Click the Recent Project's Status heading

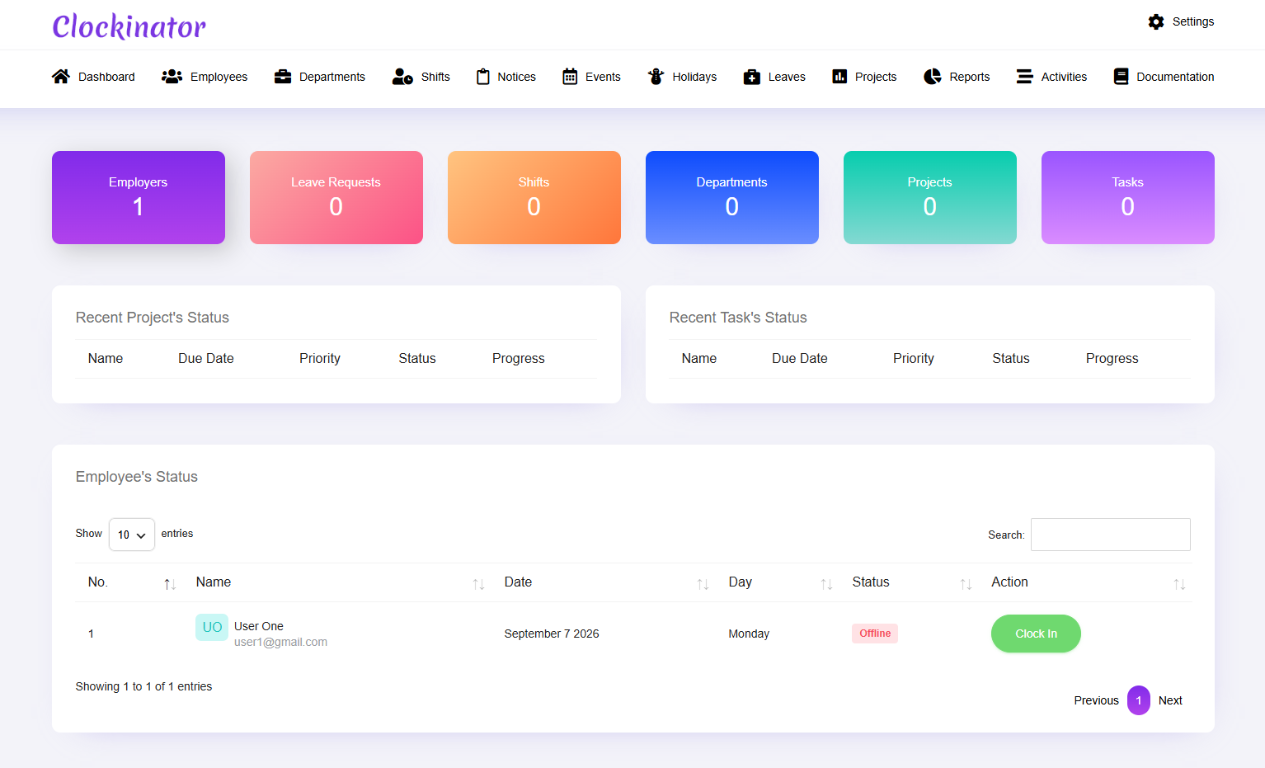click(x=152, y=317)
